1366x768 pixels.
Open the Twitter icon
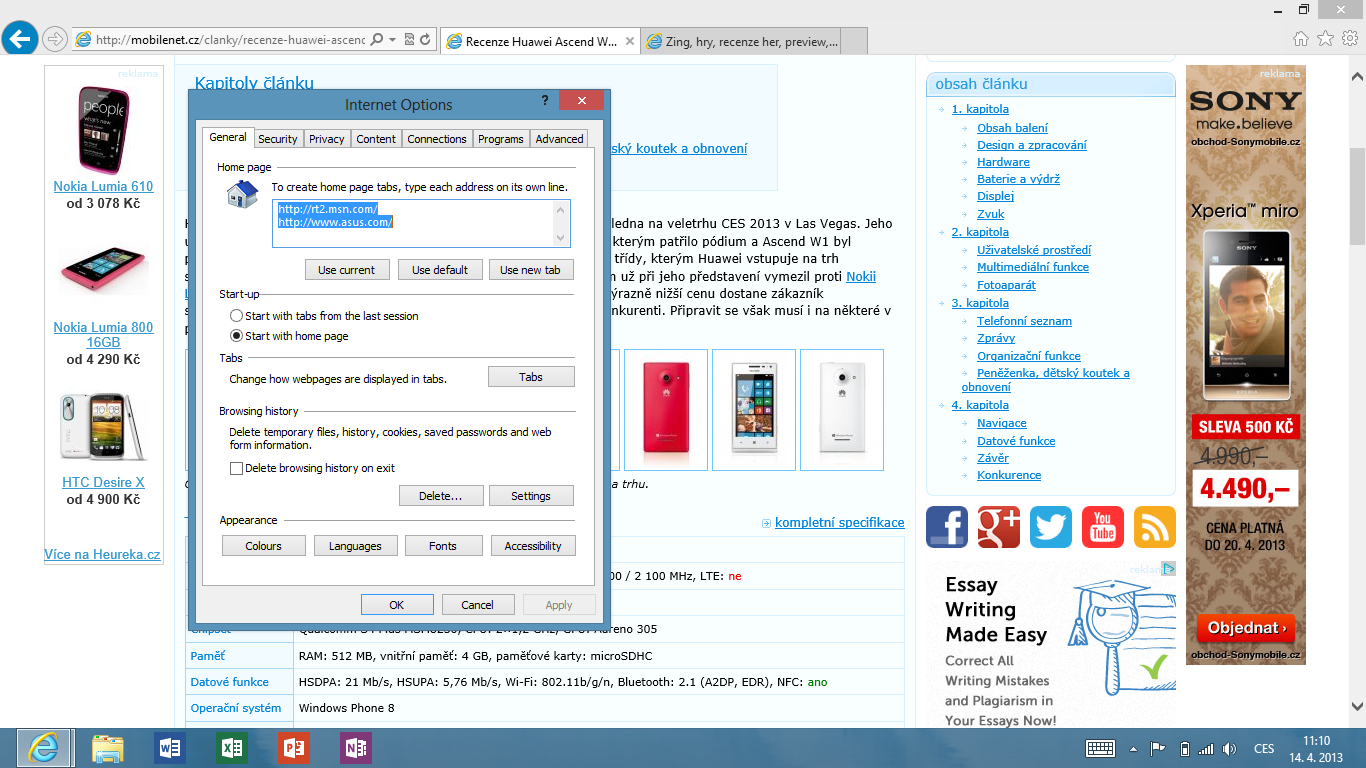(x=1050, y=527)
